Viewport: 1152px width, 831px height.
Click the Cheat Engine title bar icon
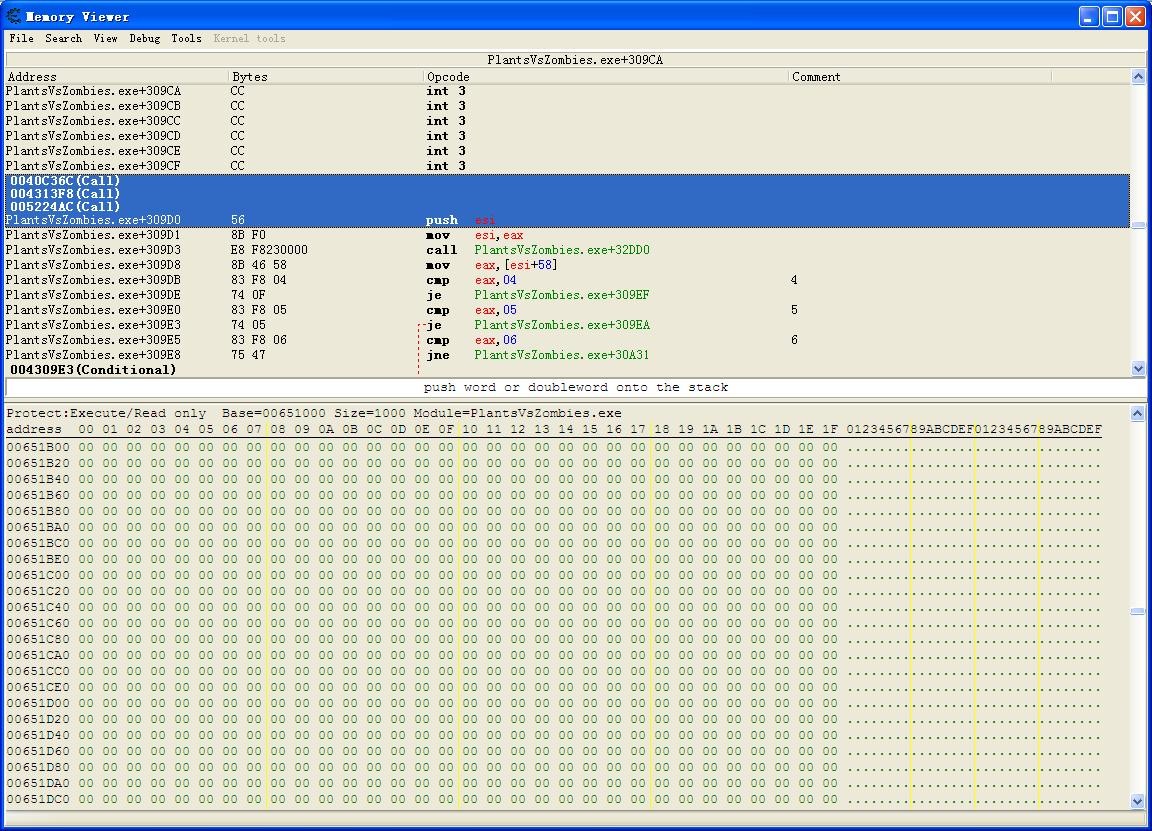pyautogui.click(x=14, y=16)
